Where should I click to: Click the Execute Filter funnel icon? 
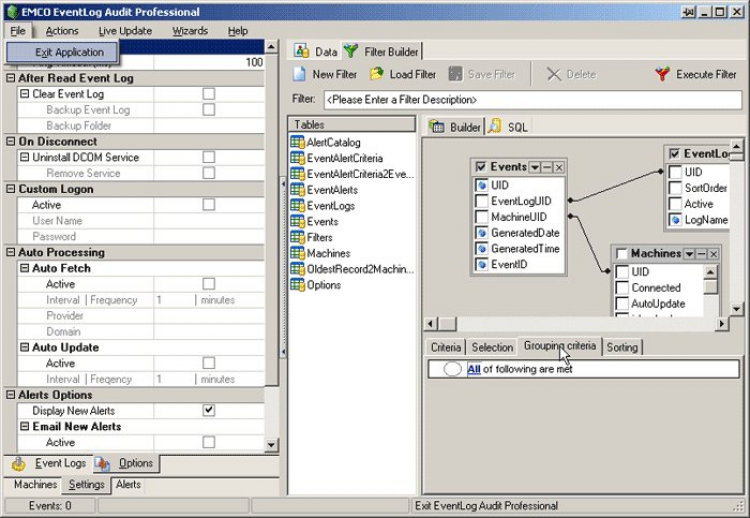[663, 74]
